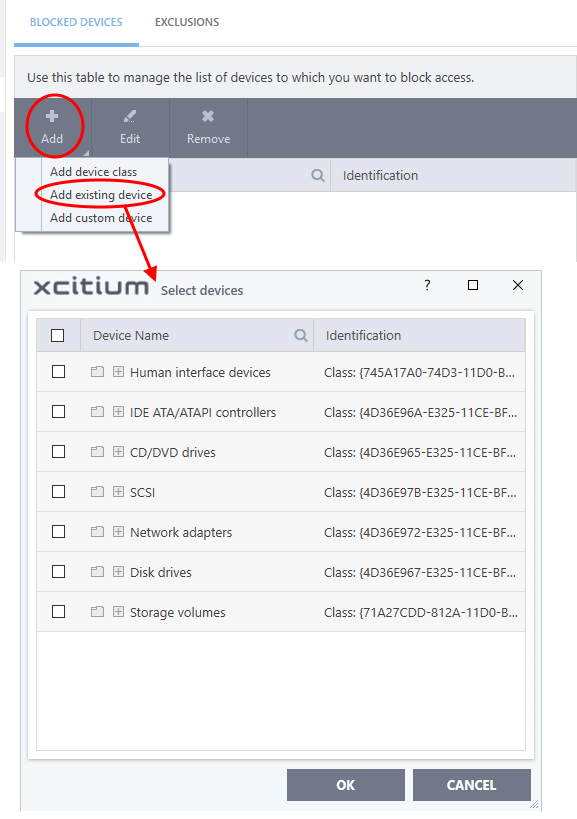Click folder icon beside Network adapters
The height and width of the screenshot is (819, 577).
(97, 532)
